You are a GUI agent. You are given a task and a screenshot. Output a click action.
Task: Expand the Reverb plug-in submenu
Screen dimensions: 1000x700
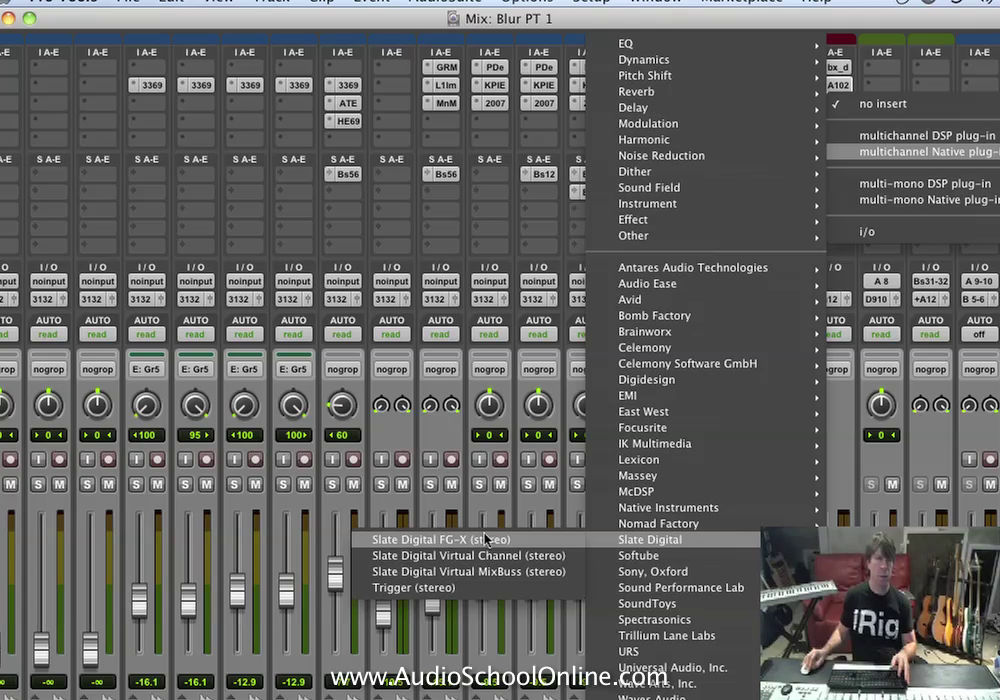[706, 91]
